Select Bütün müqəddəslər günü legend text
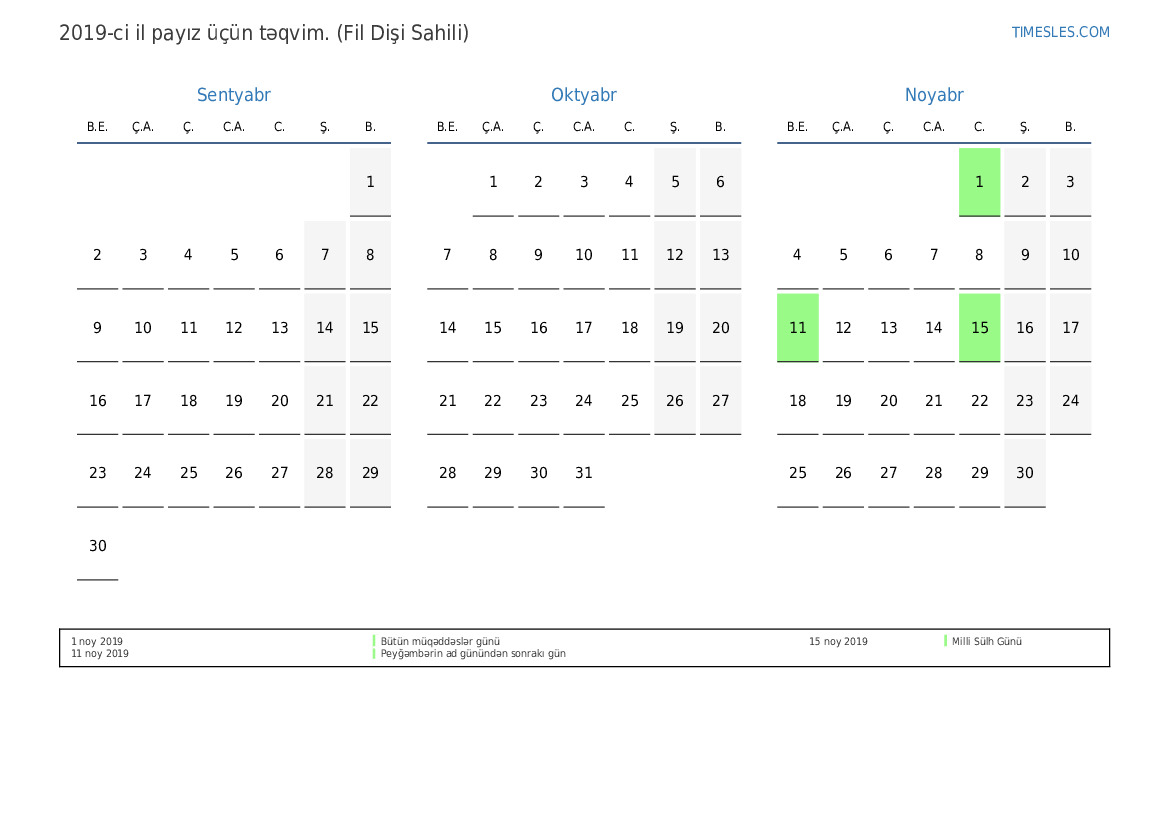This screenshot has width=1169, height=827. [440, 642]
